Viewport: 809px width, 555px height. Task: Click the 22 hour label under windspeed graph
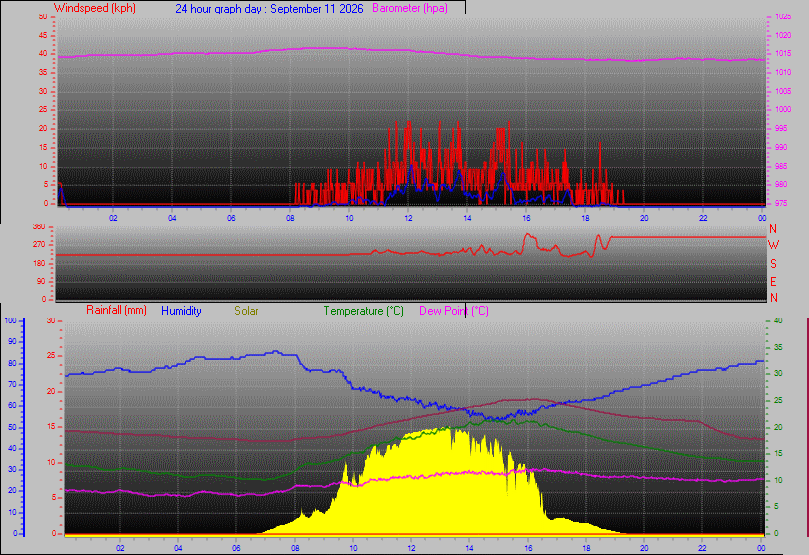(703, 218)
